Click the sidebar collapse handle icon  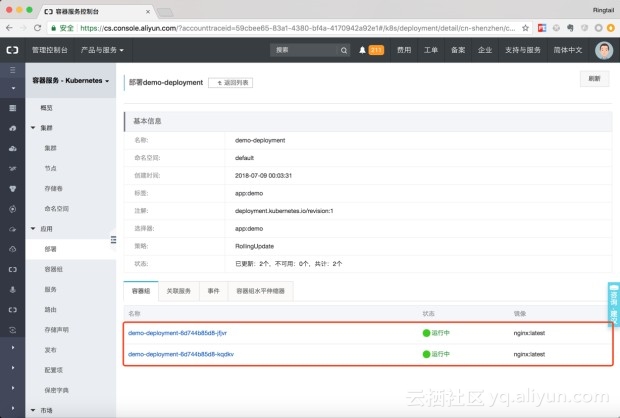pos(113,240)
